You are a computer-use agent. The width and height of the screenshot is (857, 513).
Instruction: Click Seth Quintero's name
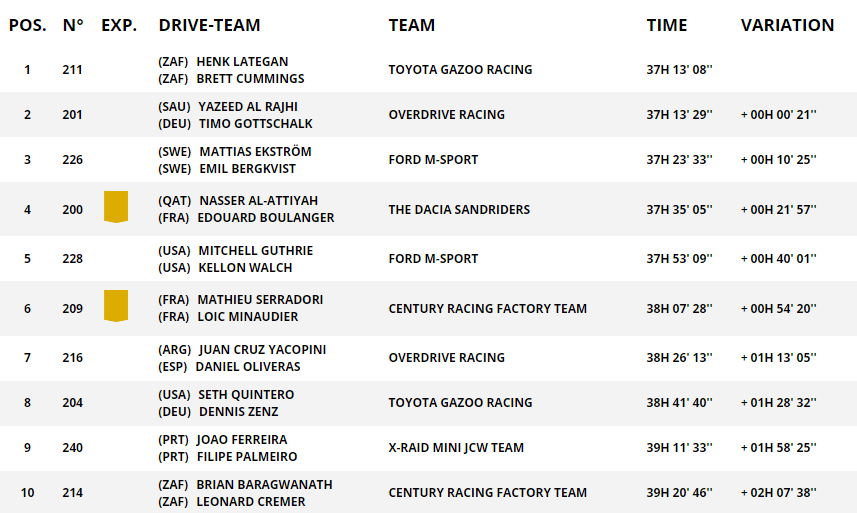click(248, 394)
